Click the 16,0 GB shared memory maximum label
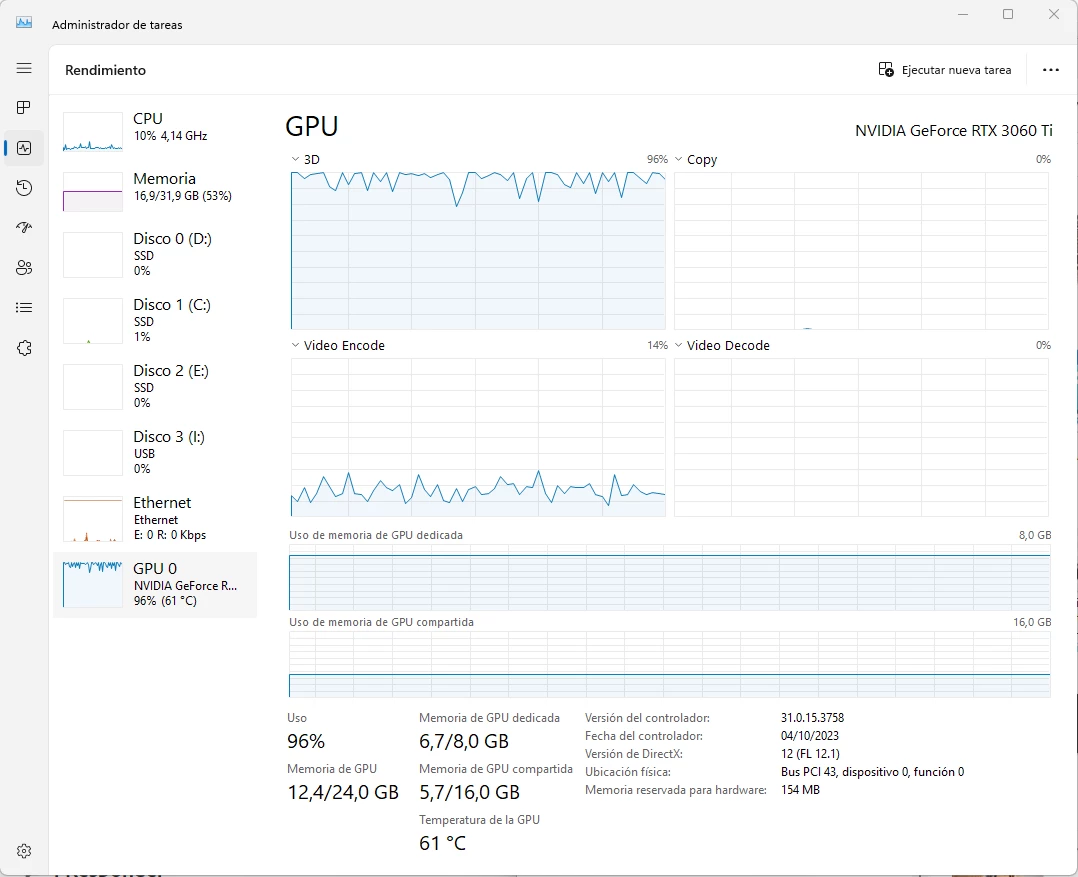The width and height of the screenshot is (1078, 877). pos(1032,622)
